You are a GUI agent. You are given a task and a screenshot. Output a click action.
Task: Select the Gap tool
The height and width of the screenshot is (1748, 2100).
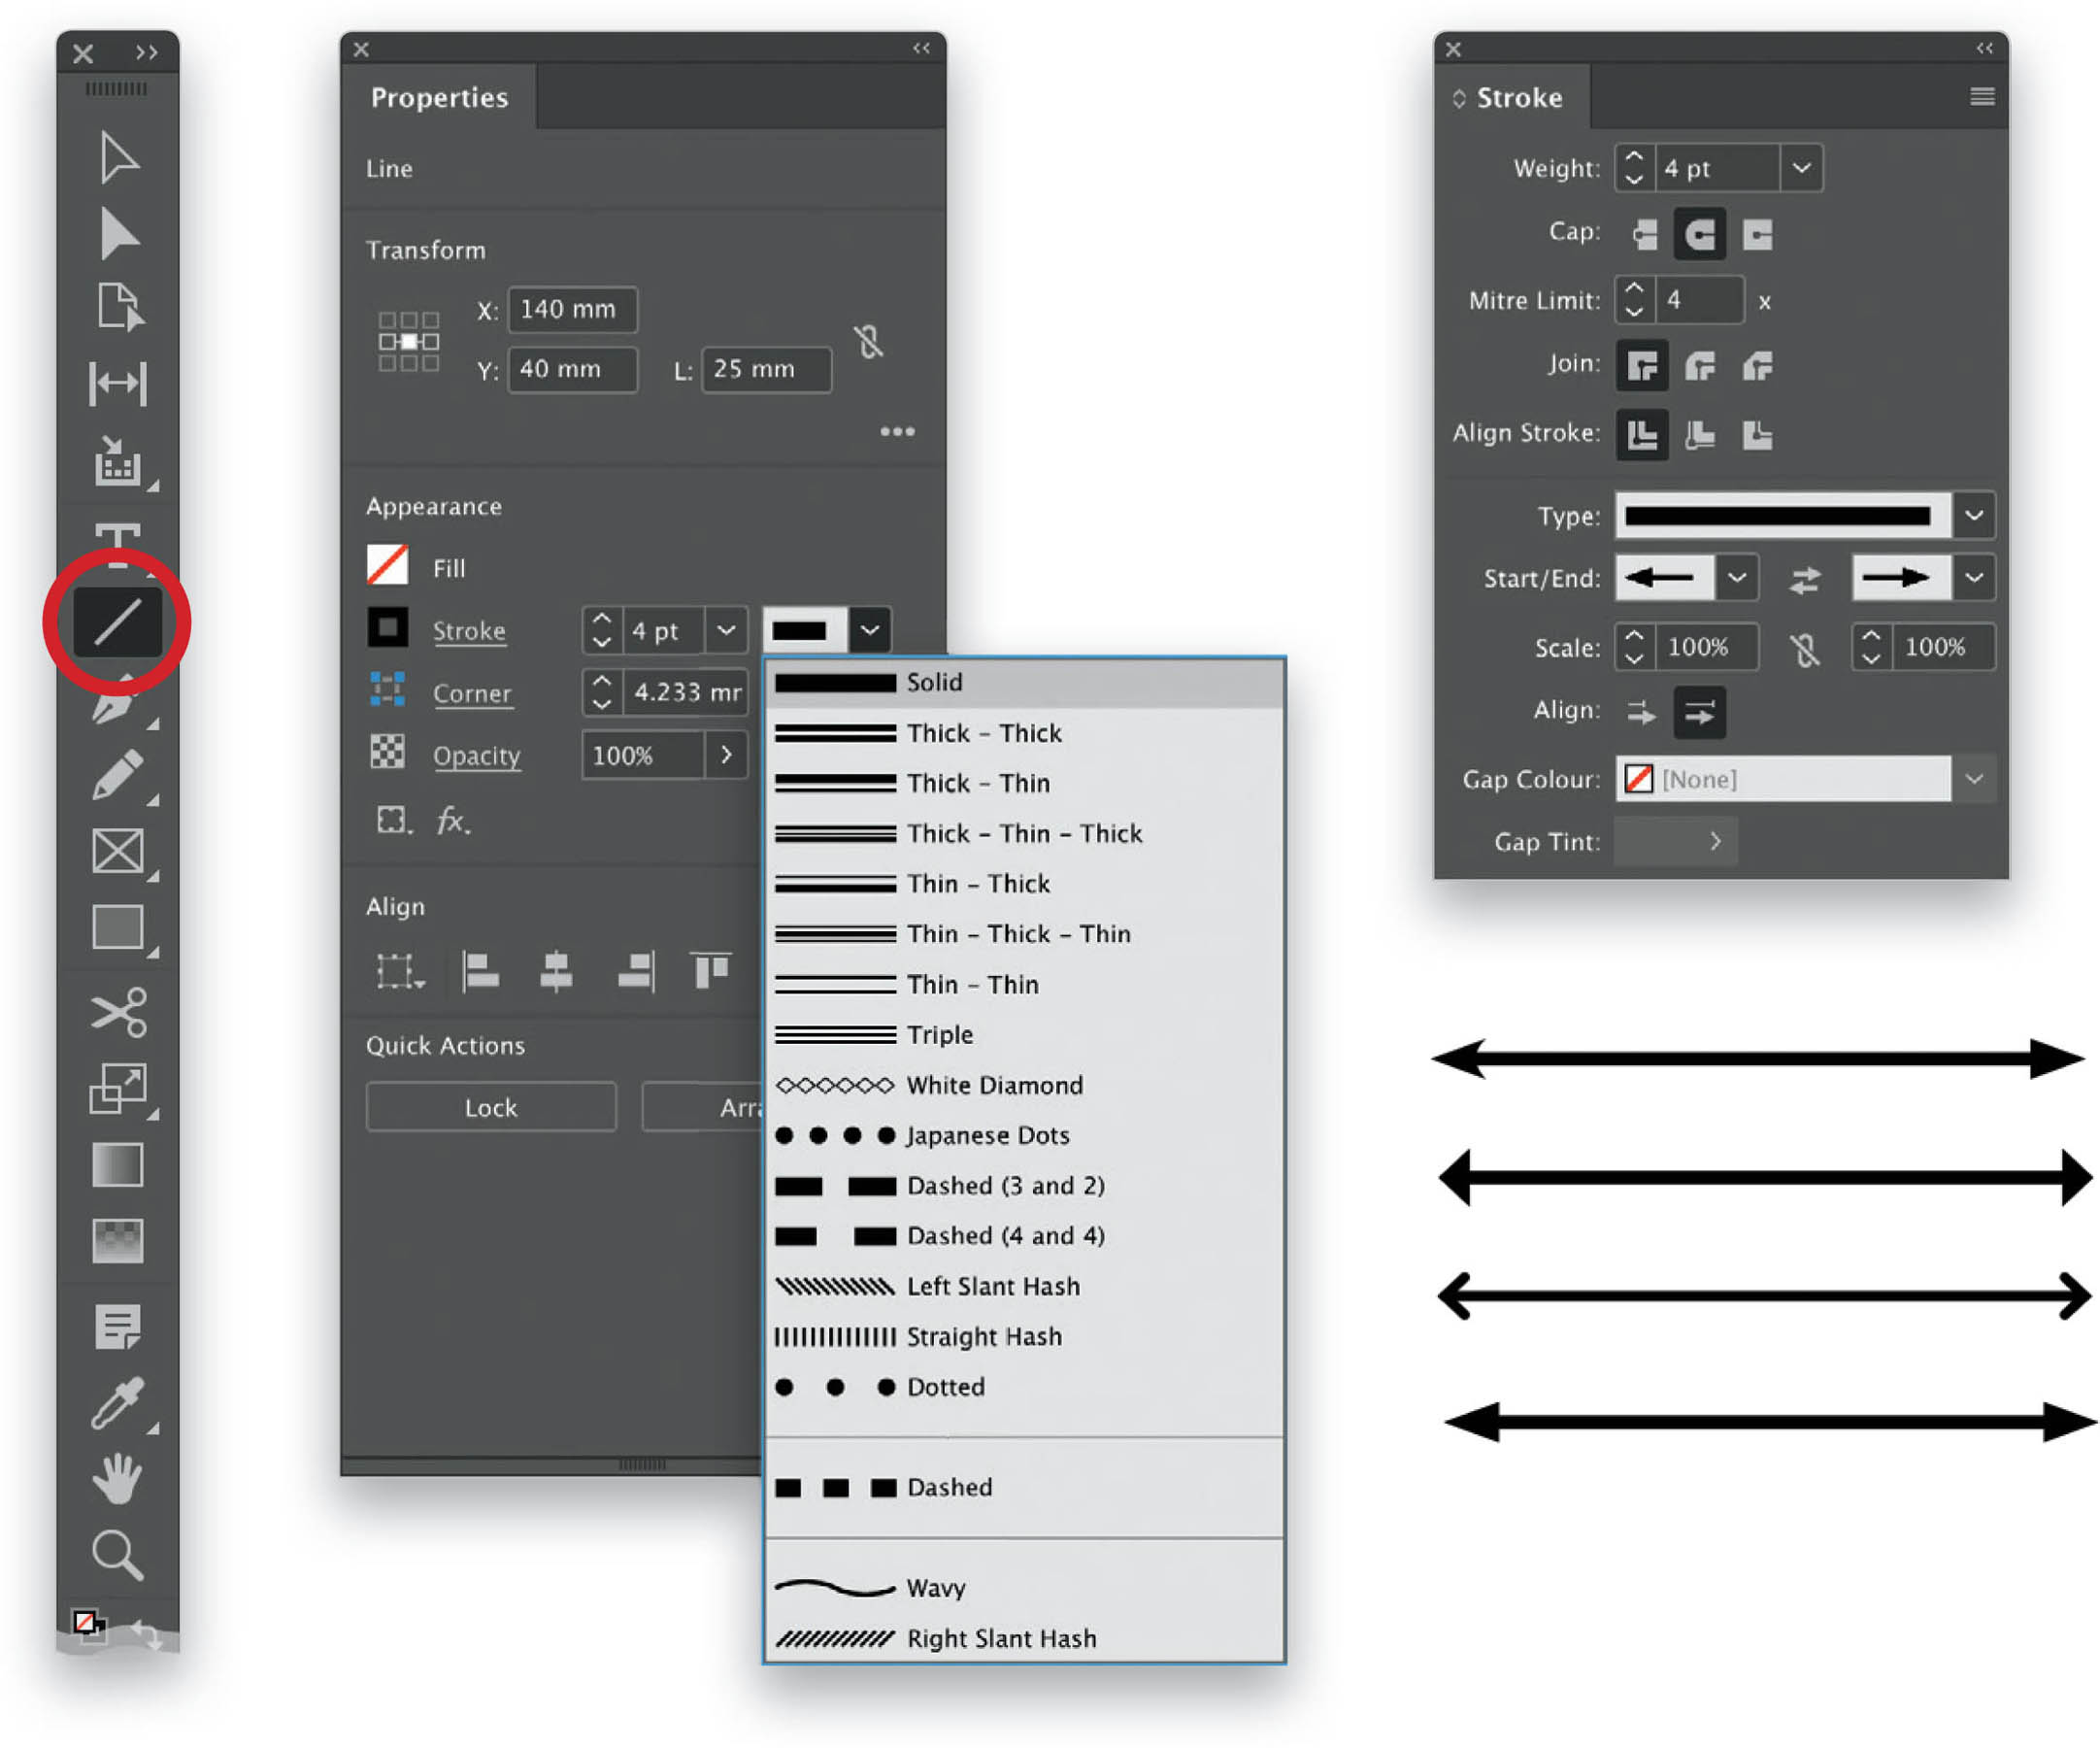pyautogui.click(x=118, y=384)
